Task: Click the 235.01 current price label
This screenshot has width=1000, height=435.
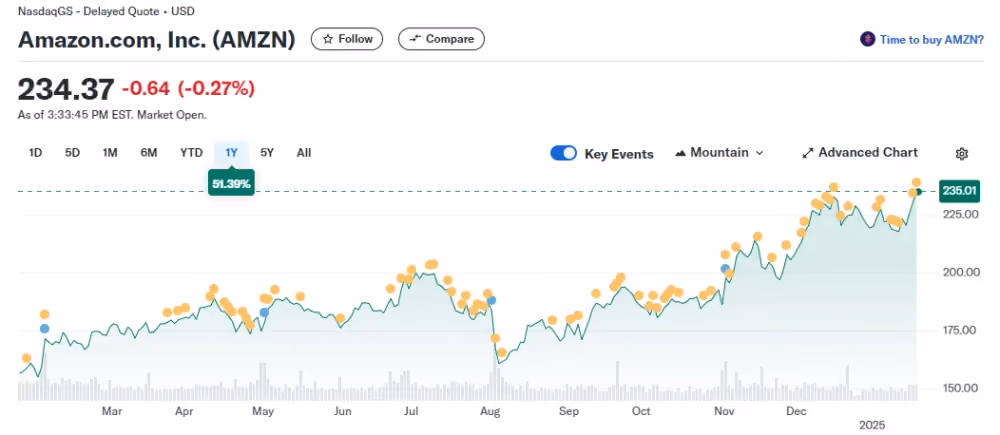Action: coord(959,191)
